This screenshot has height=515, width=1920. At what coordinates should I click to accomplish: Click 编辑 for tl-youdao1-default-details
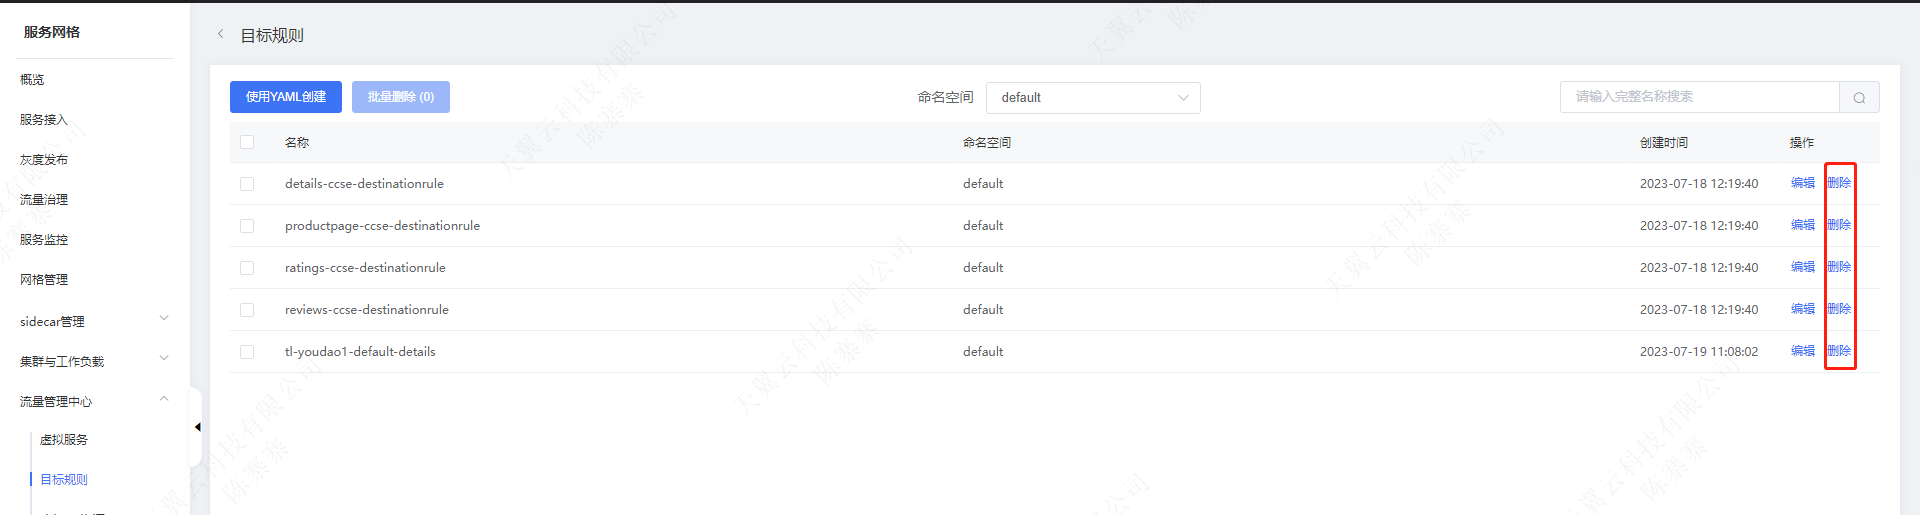1803,351
